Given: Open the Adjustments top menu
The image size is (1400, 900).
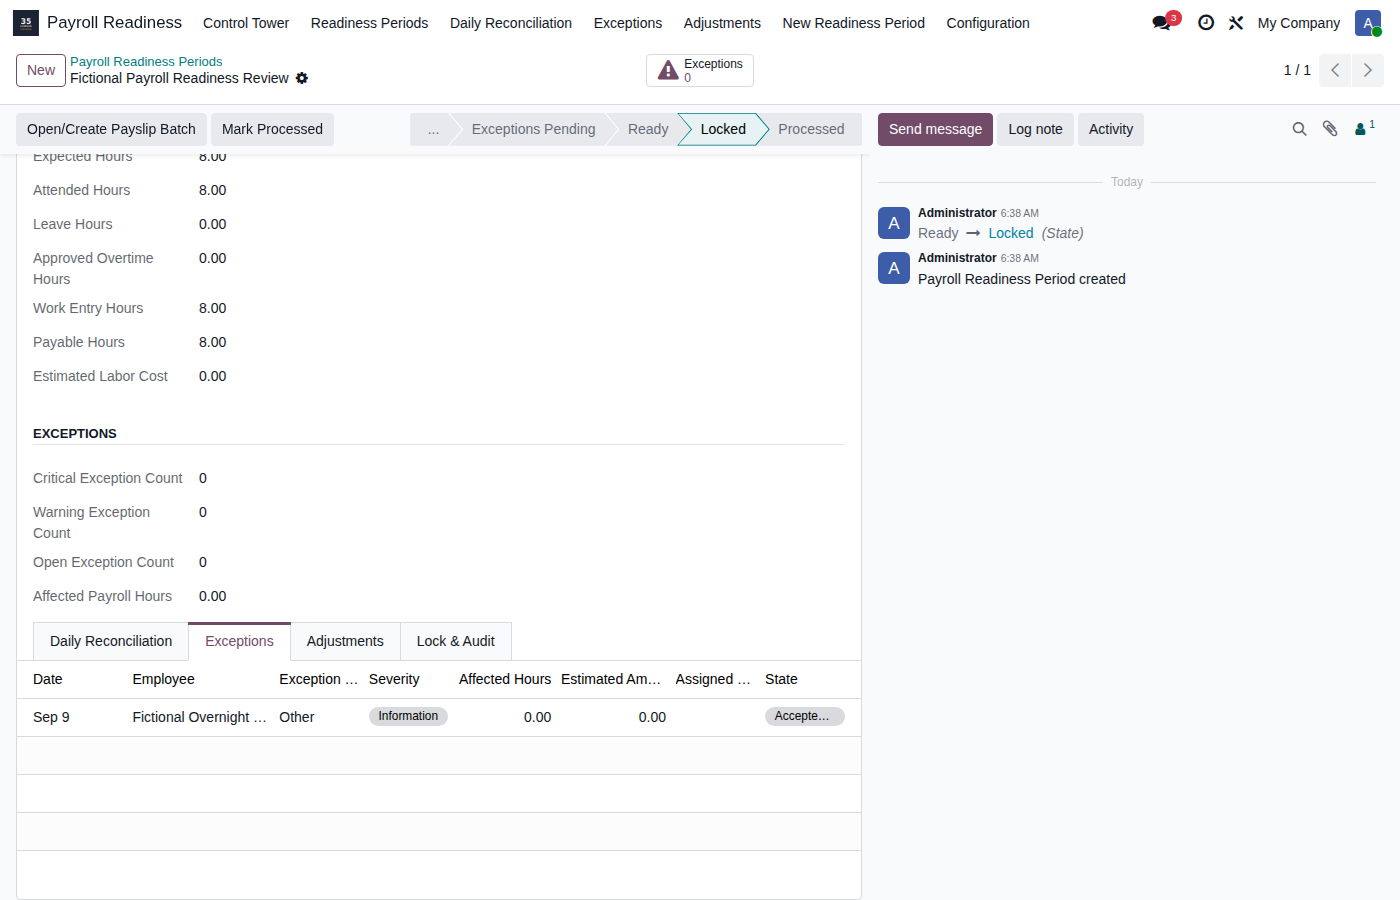Looking at the screenshot, I should [722, 23].
